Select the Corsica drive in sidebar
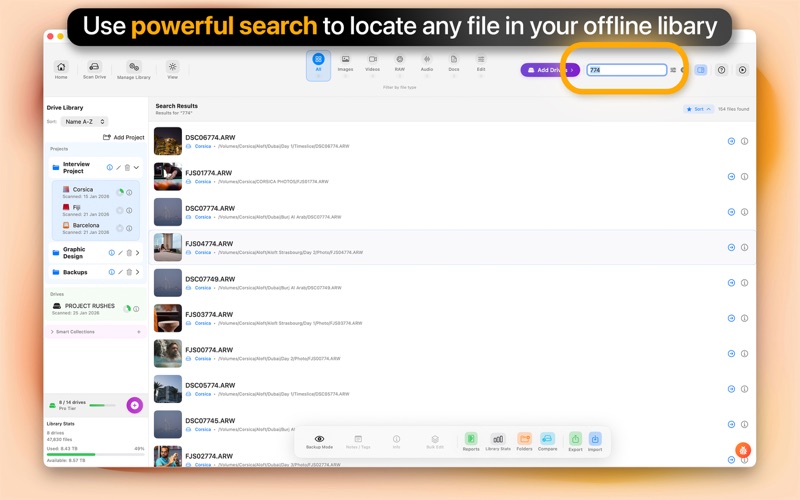Viewport: 800px width, 500px height. coord(85,192)
